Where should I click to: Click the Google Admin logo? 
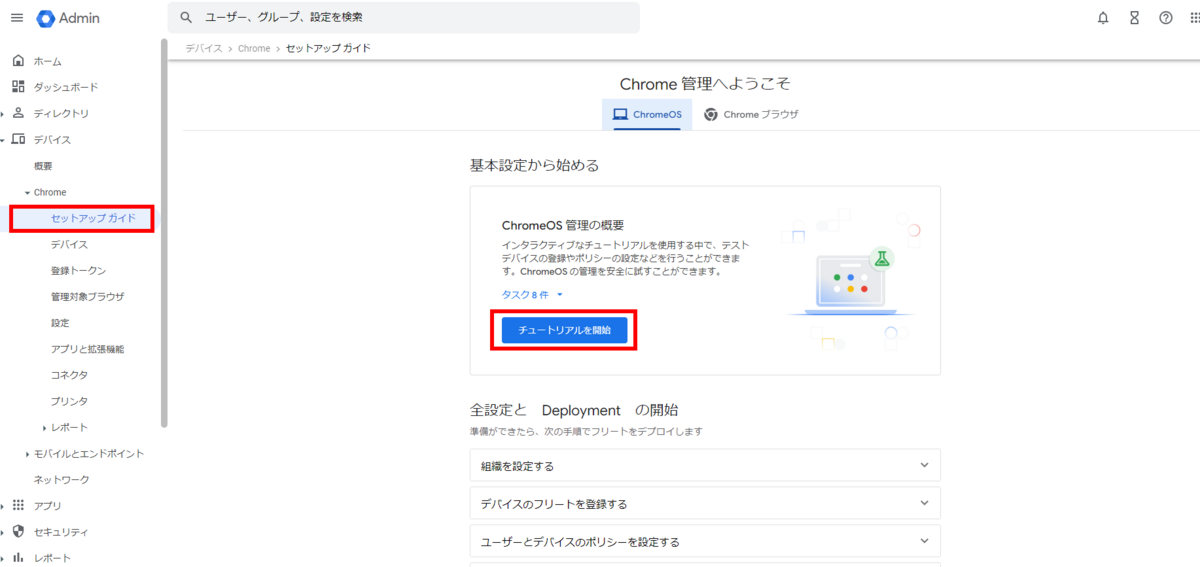pos(69,18)
